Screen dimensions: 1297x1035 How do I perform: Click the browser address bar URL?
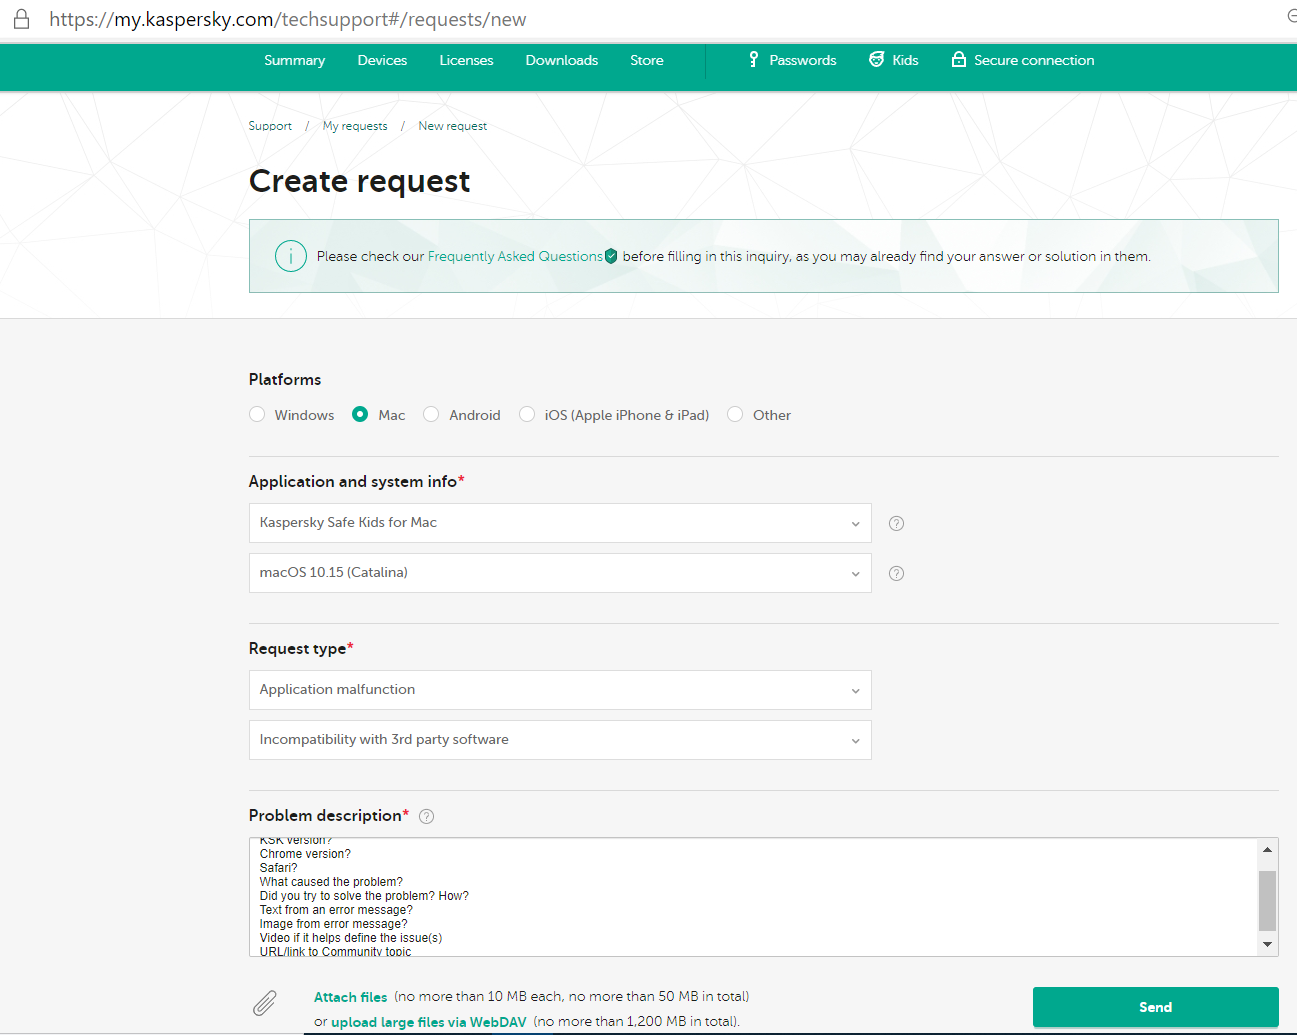[288, 19]
